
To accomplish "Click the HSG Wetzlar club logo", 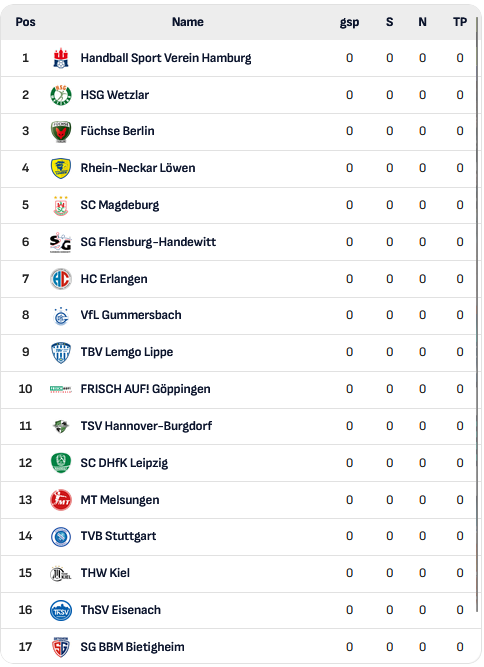I will click(x=61, y=95).
